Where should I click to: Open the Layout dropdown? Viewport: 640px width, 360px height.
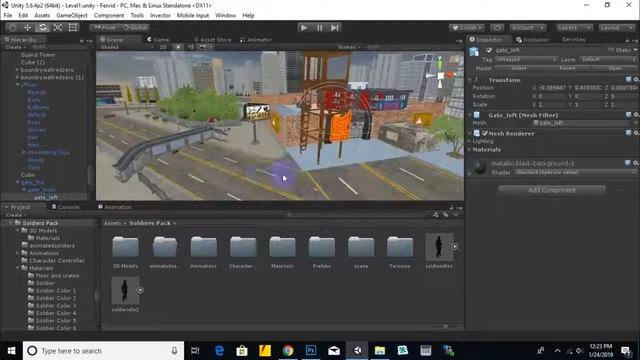pos(616,27)
